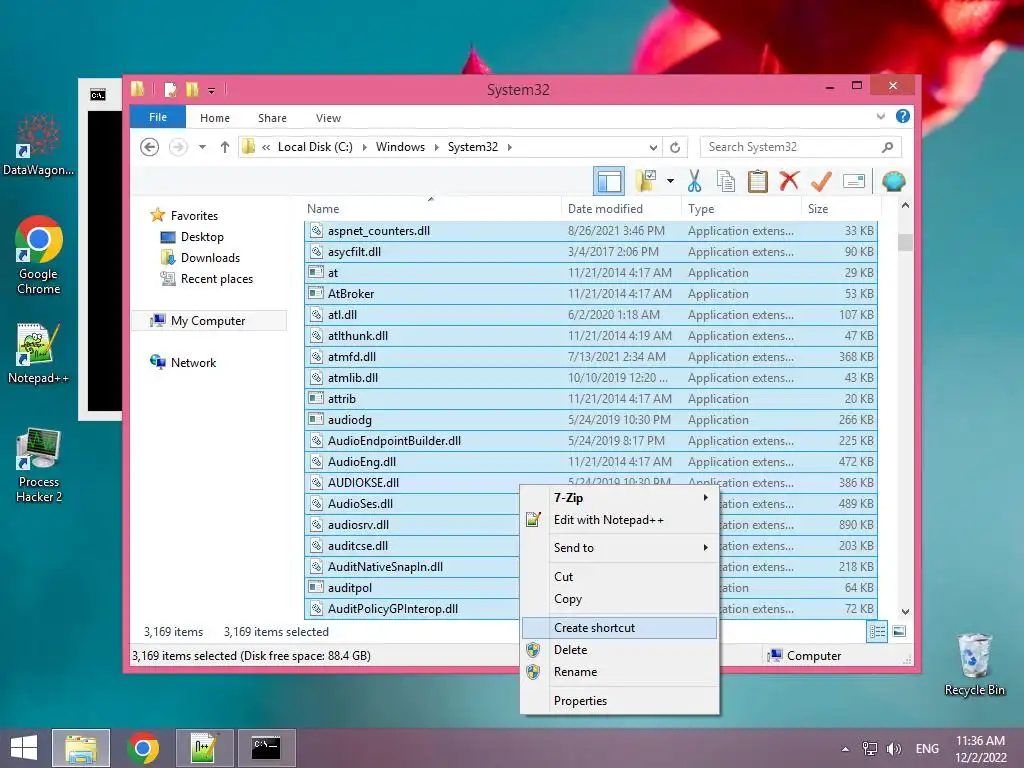Screen dimensions: 1024x768
Task: Click the red X Delete toolbar icon
Action: pyautogui.click(x=789, y=181)
